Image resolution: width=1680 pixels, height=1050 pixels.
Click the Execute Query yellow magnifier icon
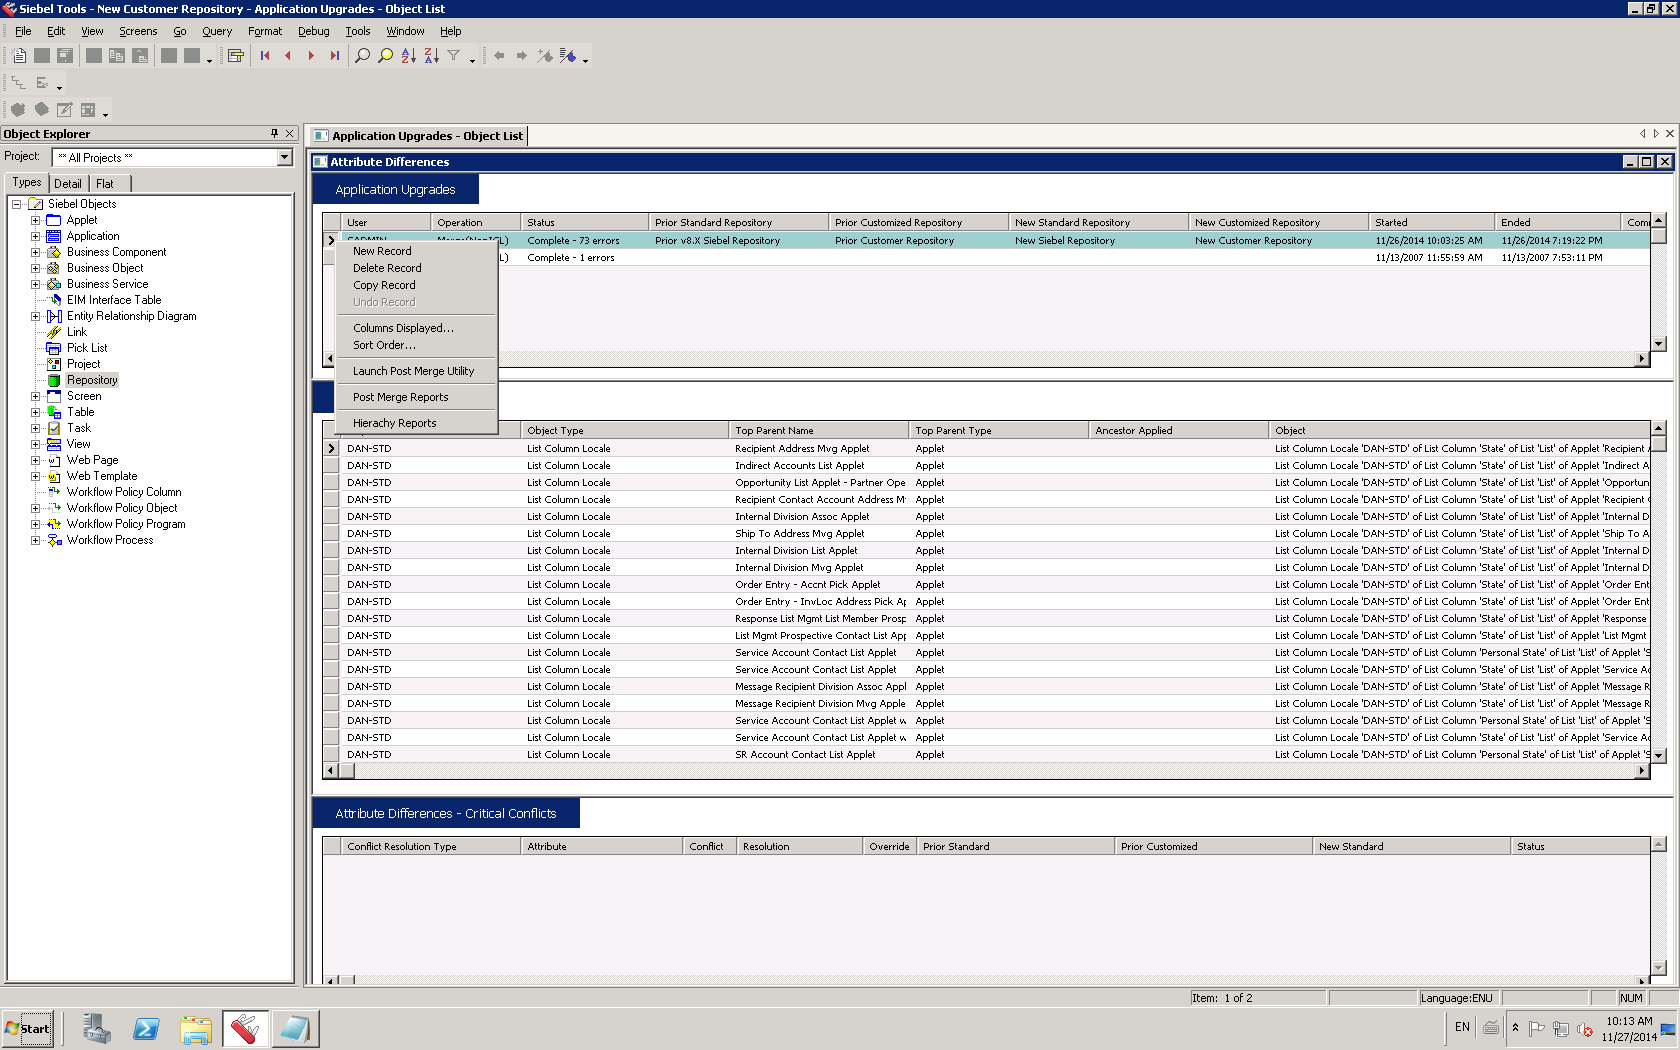point(385,56)
